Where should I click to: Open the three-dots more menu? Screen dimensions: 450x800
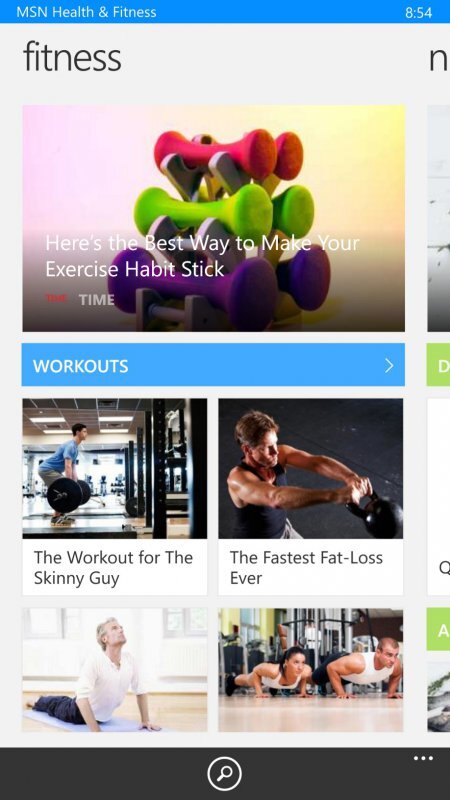point(423,758)
